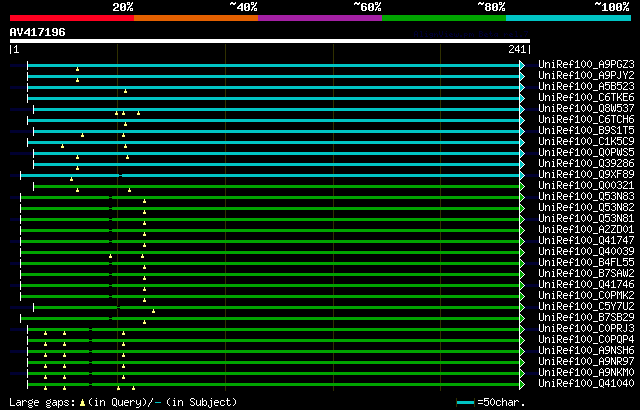
Task: Select the UniRef100_C0PMK2 label
Action: (586, 295)
